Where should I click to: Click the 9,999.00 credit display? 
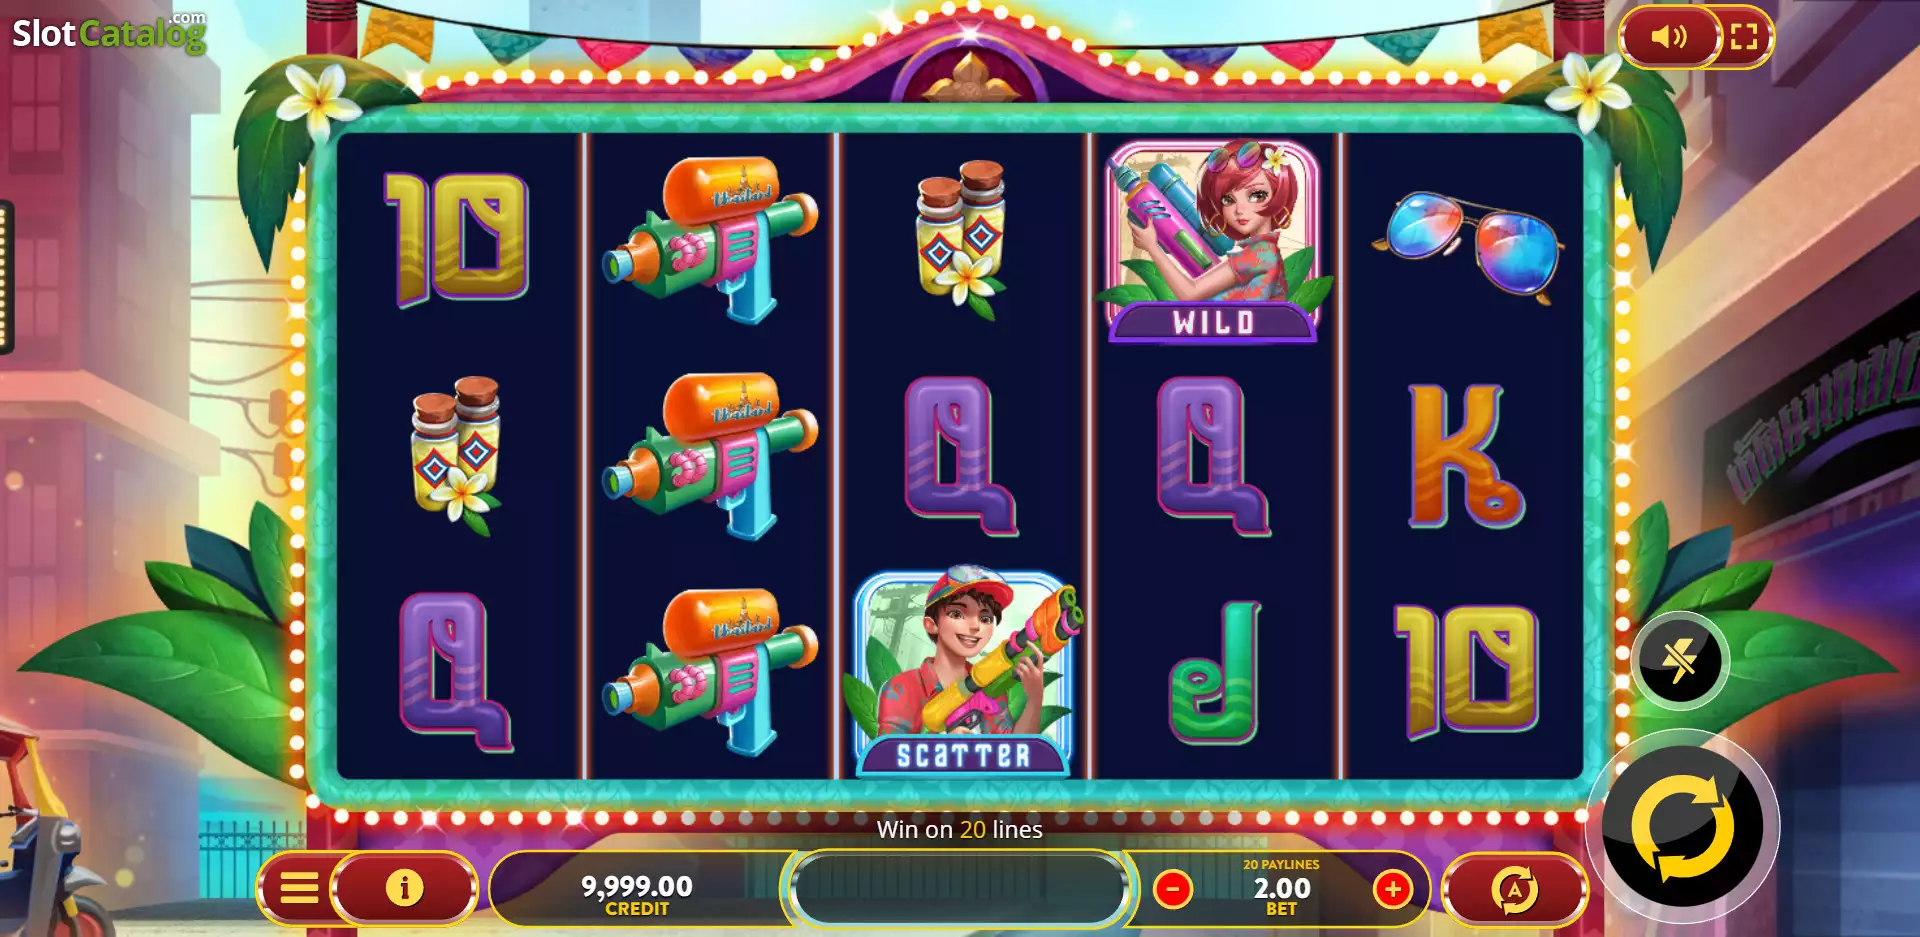[x=637, y=893]
